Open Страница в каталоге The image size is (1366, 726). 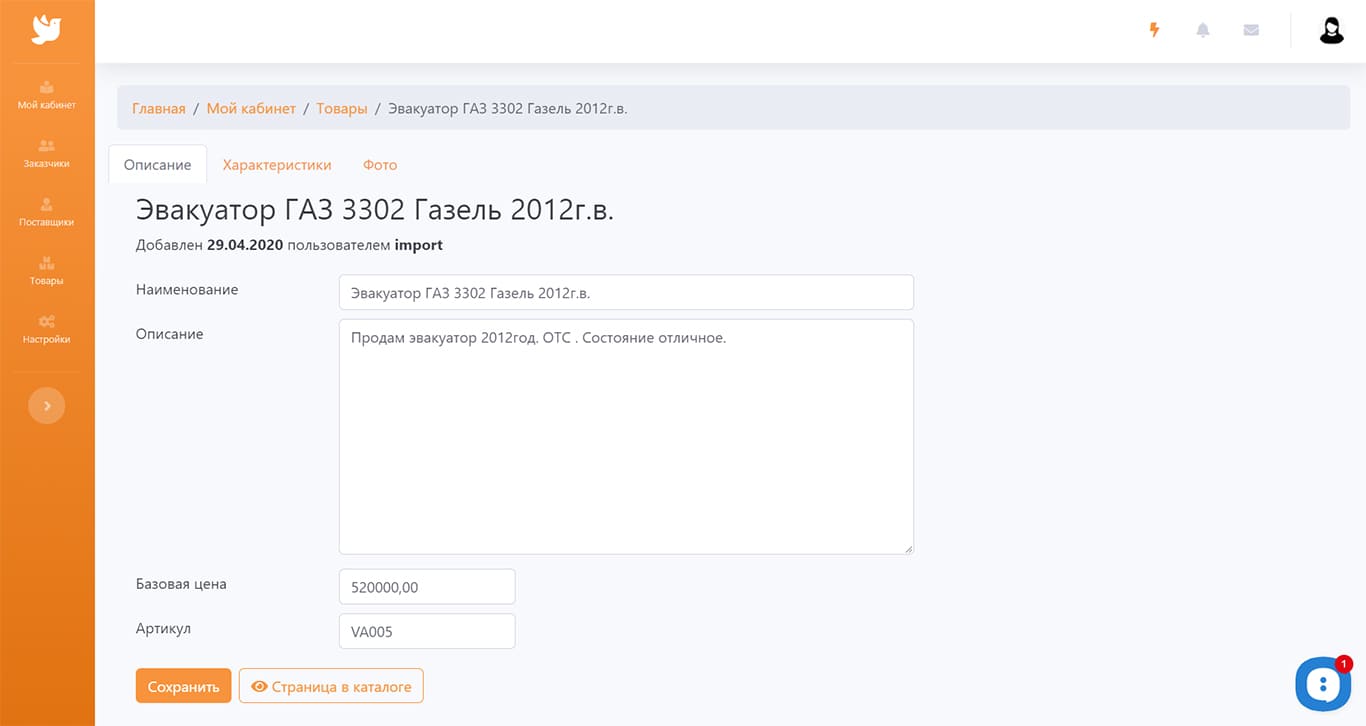point(331,687)
